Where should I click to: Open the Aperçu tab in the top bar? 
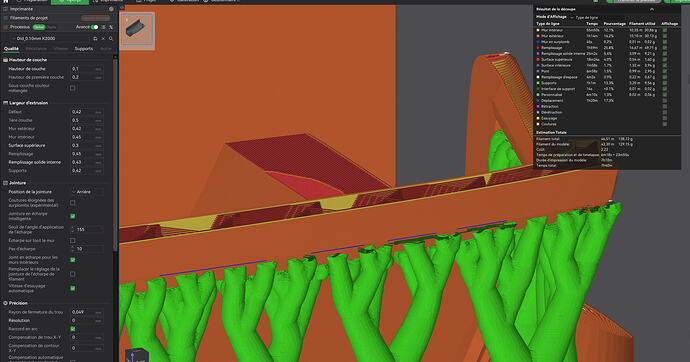[70, 1]
